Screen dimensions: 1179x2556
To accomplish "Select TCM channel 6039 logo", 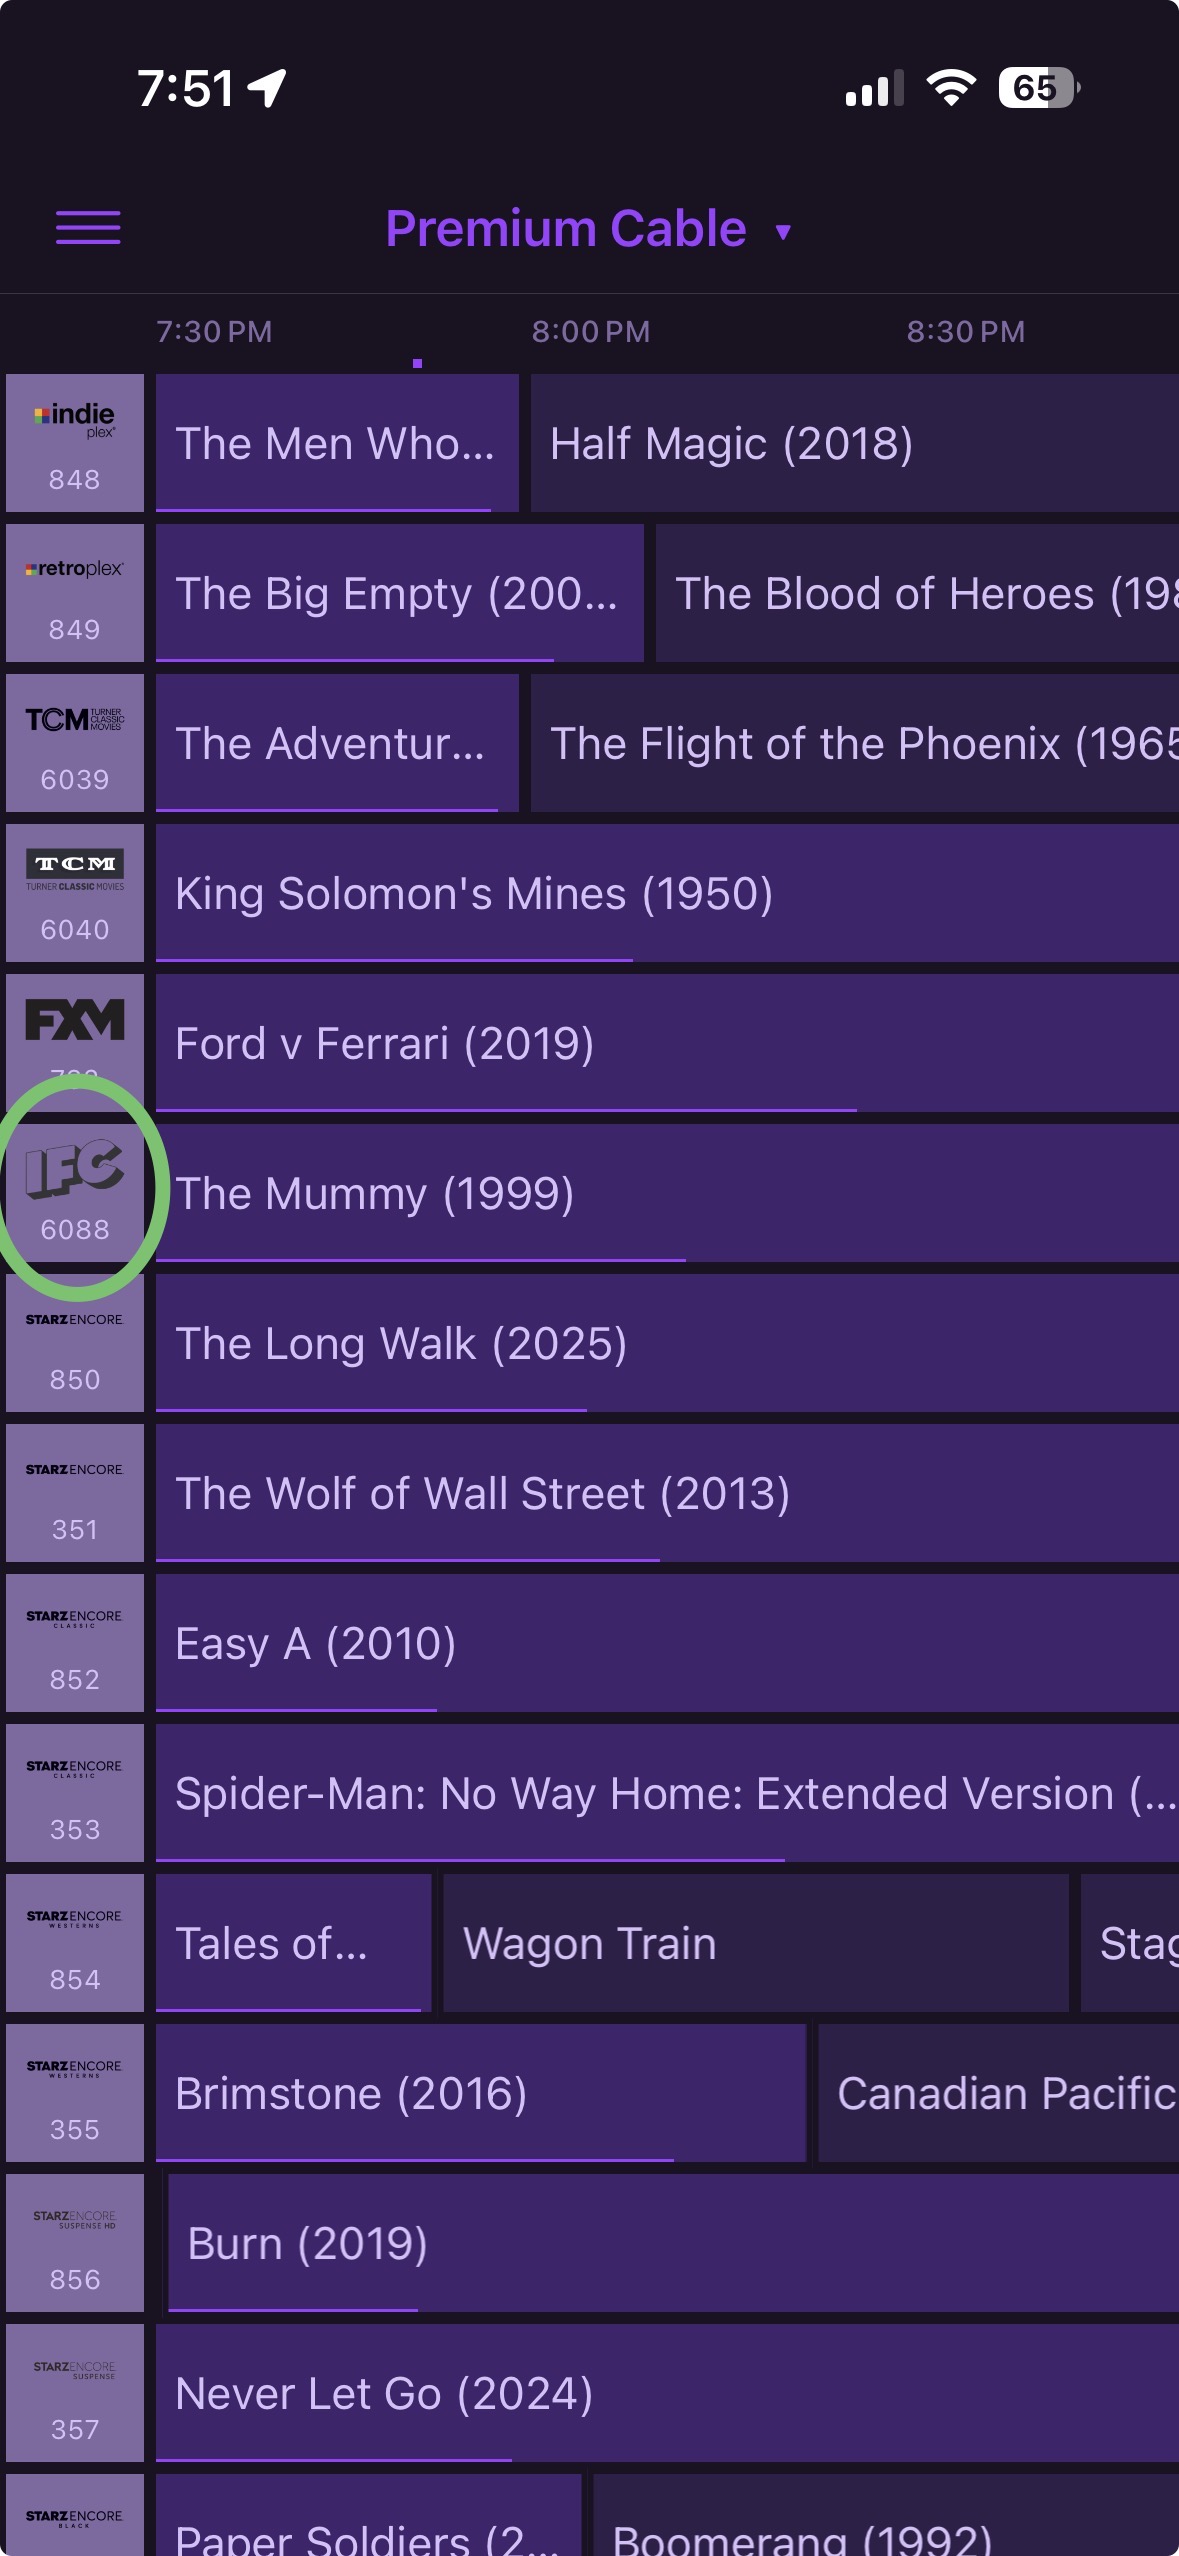I will pos(75,743).
